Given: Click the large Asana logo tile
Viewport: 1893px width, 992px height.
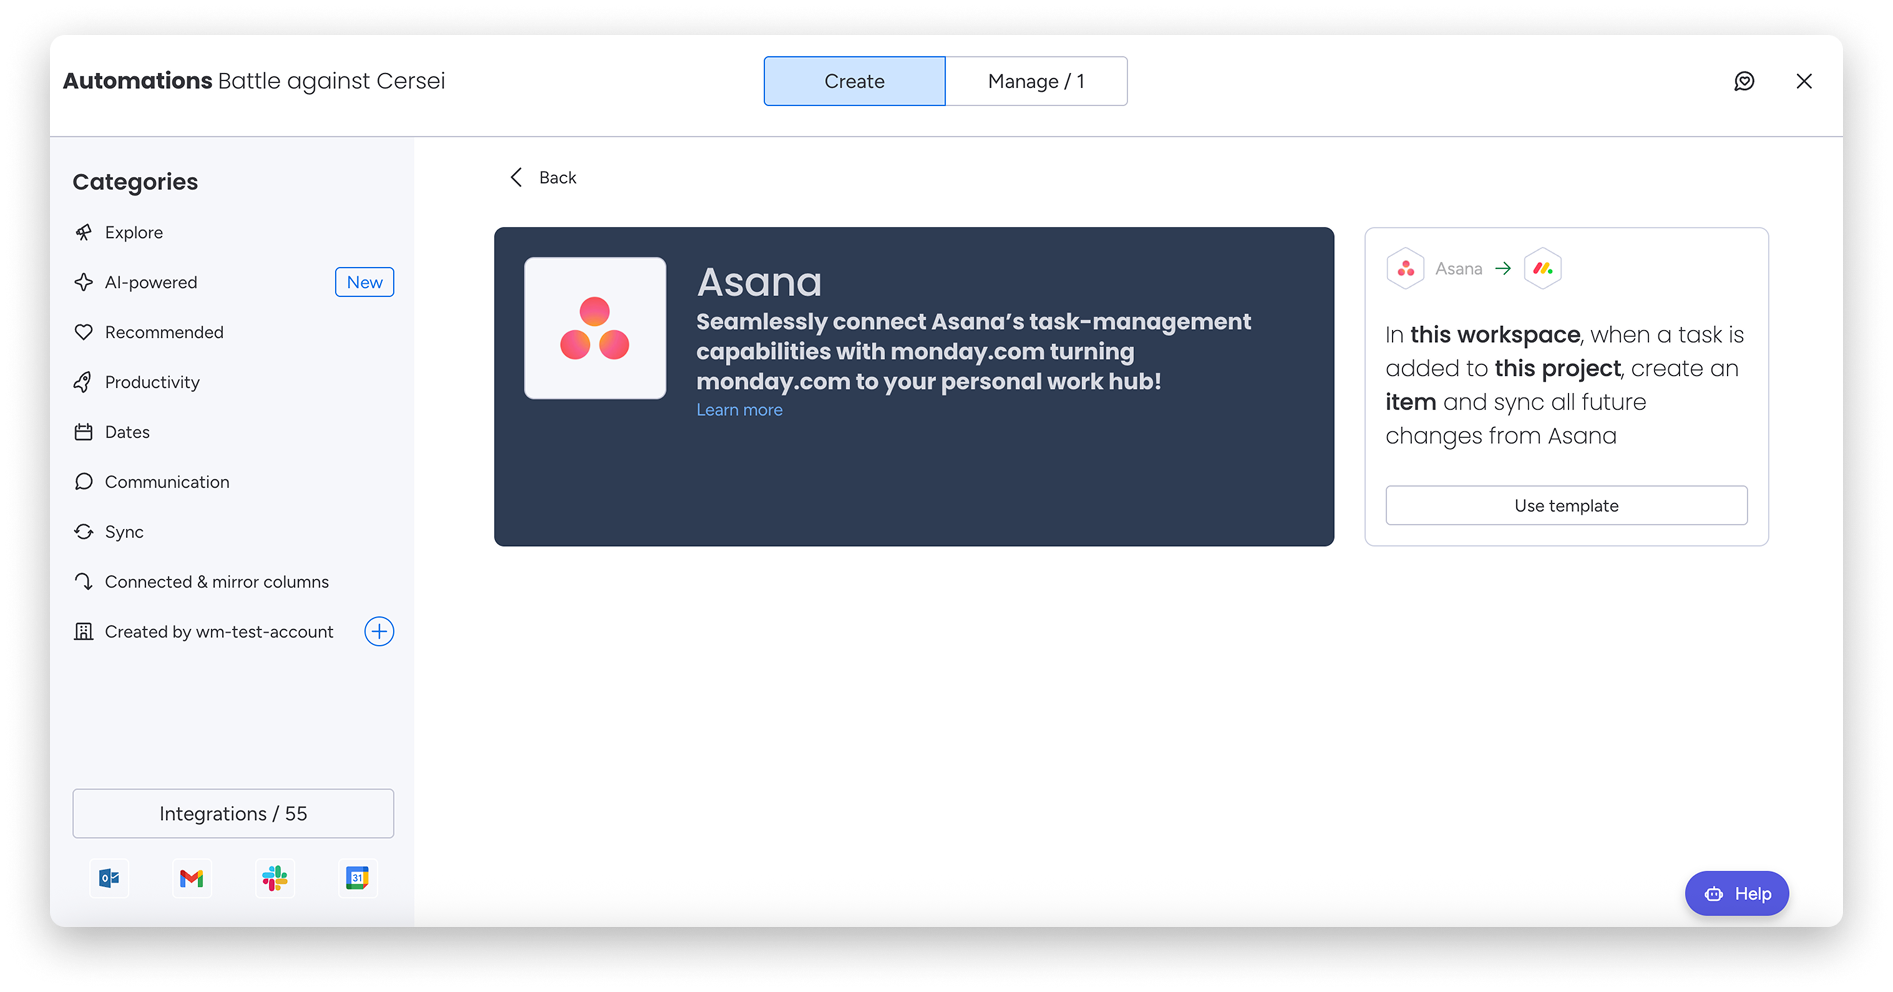Looking at the screenshot, I should (595, 328).
